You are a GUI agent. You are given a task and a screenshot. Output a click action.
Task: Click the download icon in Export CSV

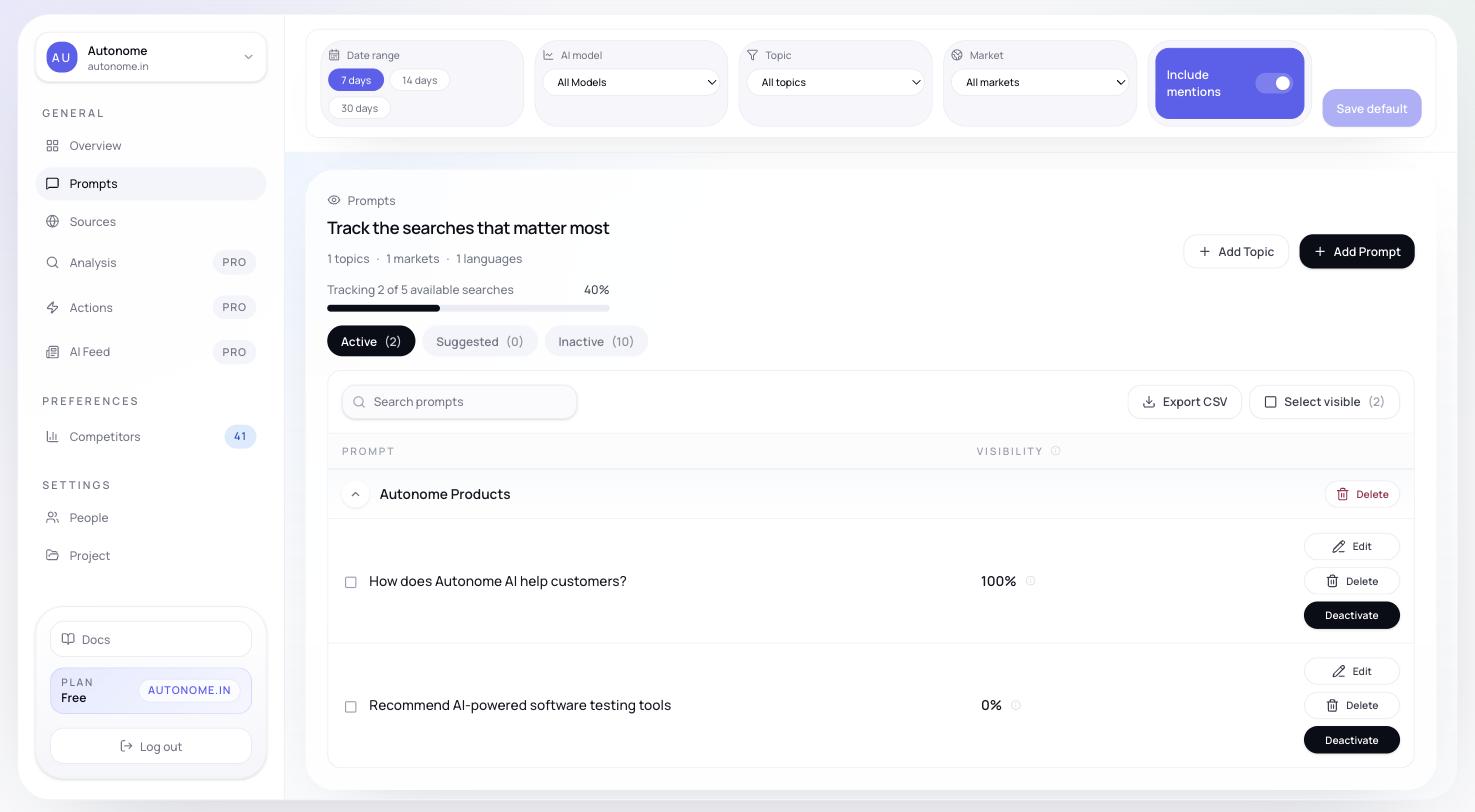(1149, 402)
